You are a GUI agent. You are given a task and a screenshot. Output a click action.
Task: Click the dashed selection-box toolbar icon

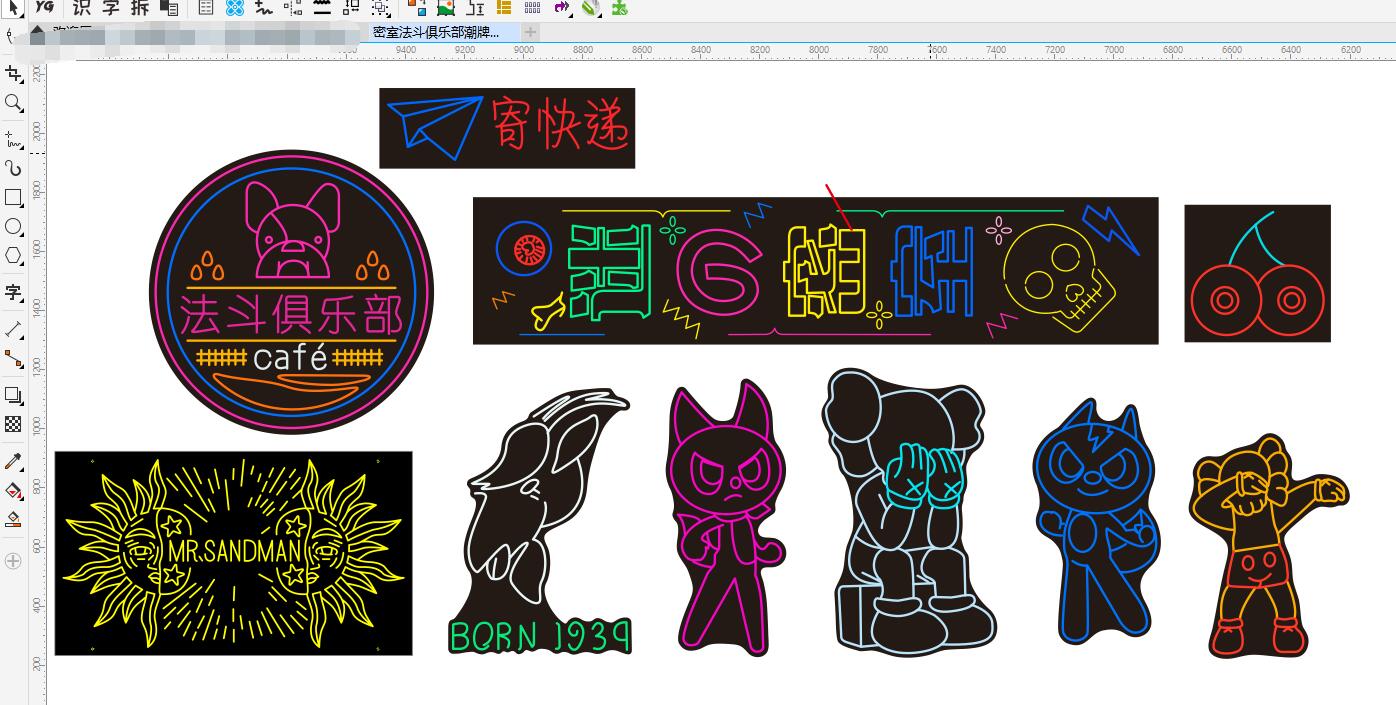click(x=381, y=7)
